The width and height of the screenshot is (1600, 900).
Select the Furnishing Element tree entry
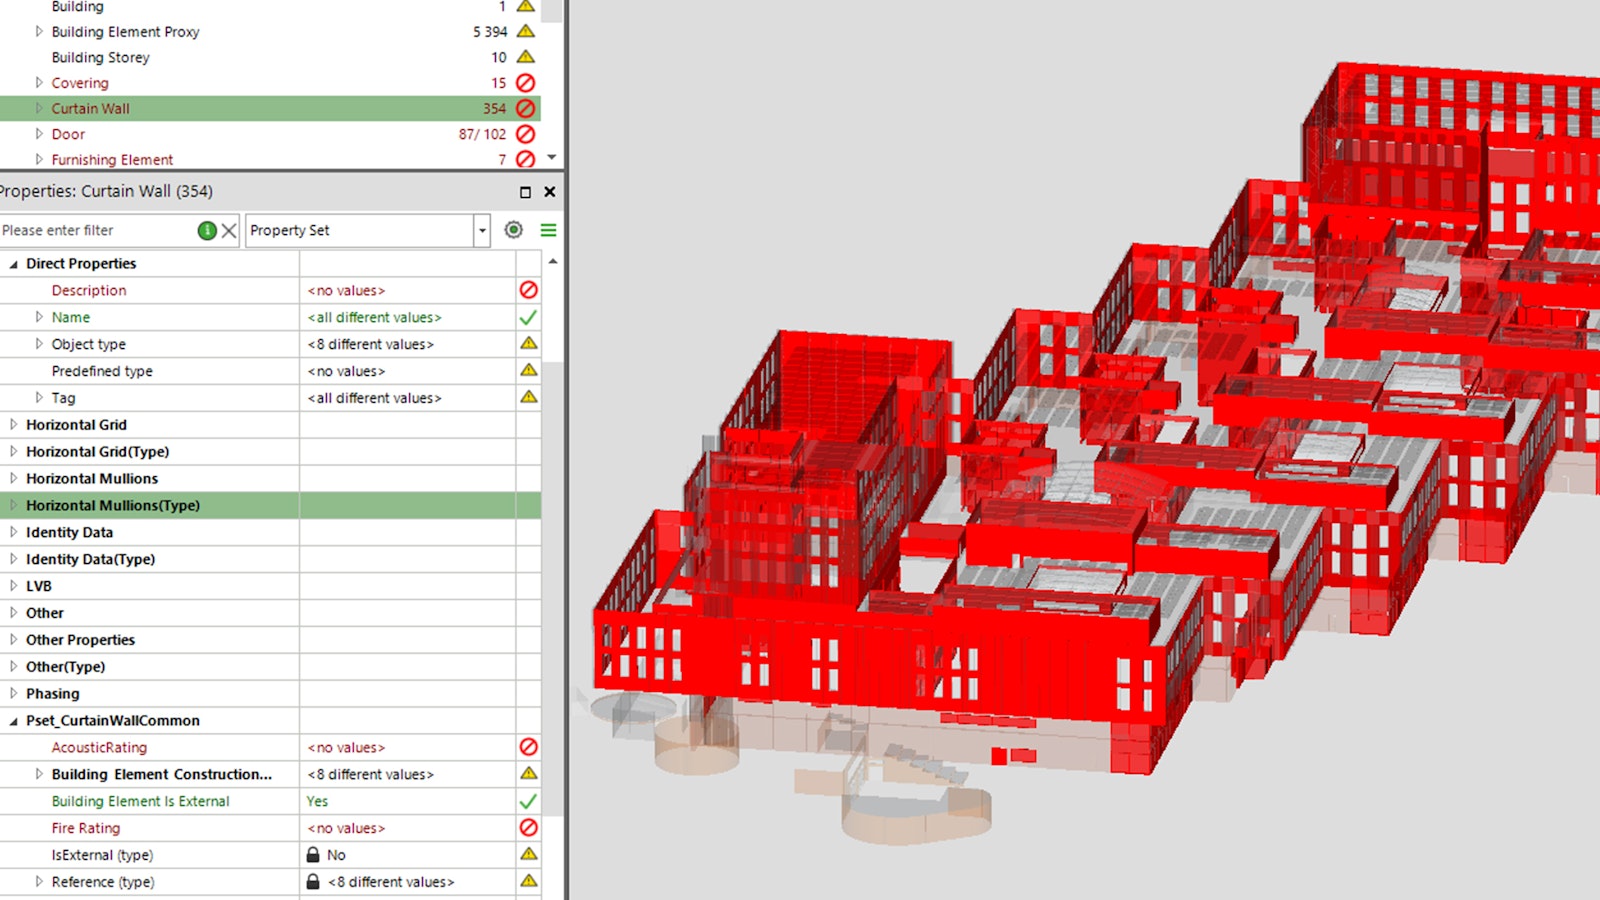point(112,160)
